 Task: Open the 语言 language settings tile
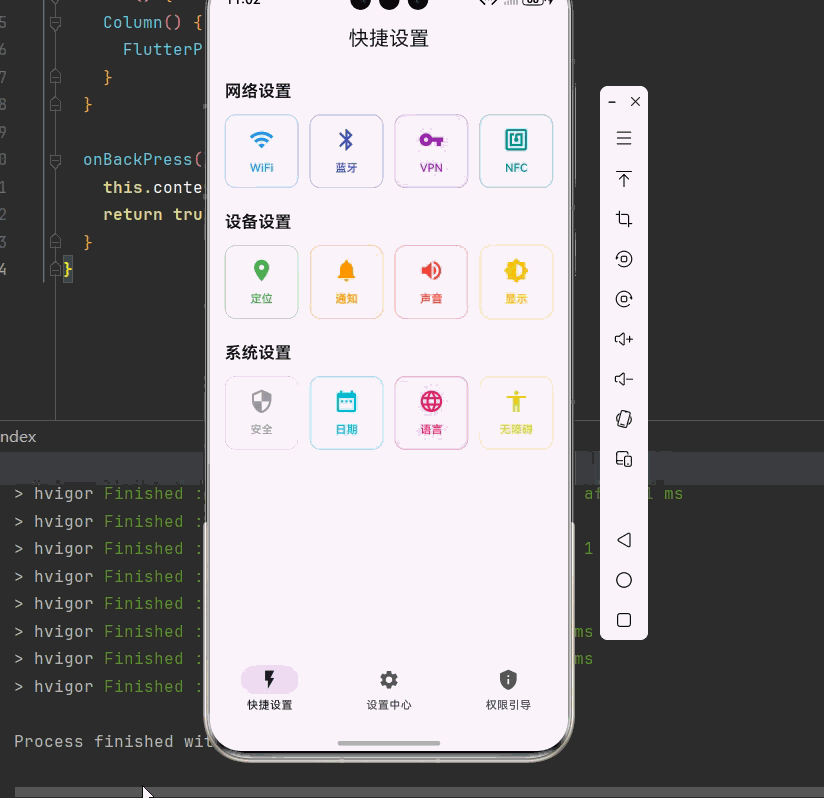coord(431,413)
